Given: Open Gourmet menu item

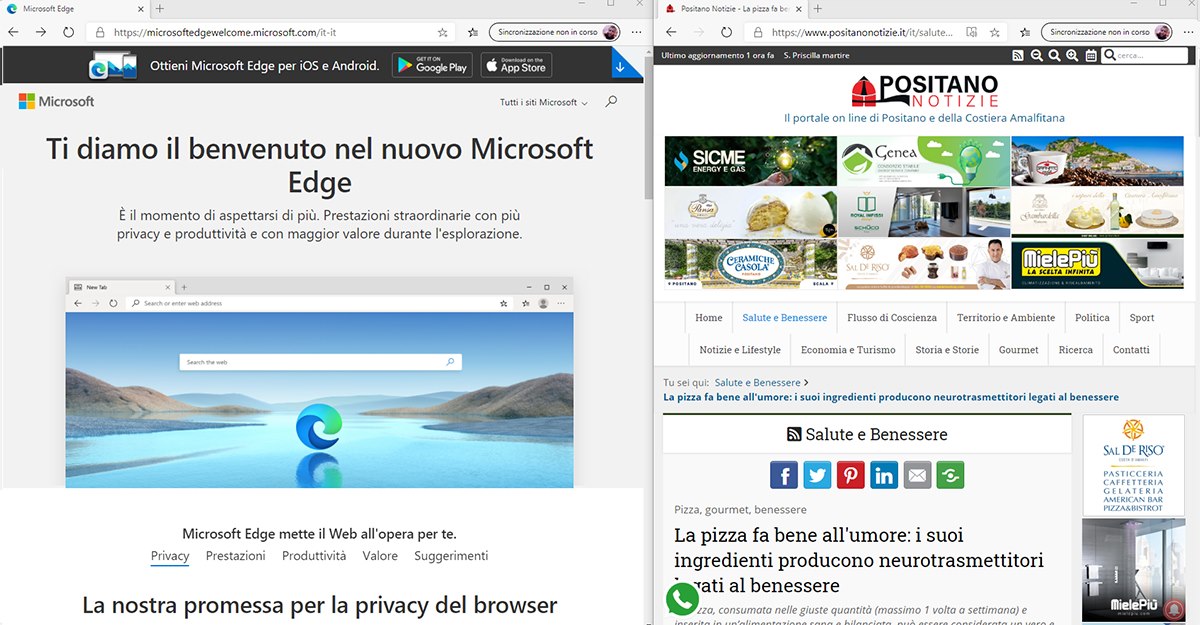Looking at the screenshot, I should tap(1019, 350).
